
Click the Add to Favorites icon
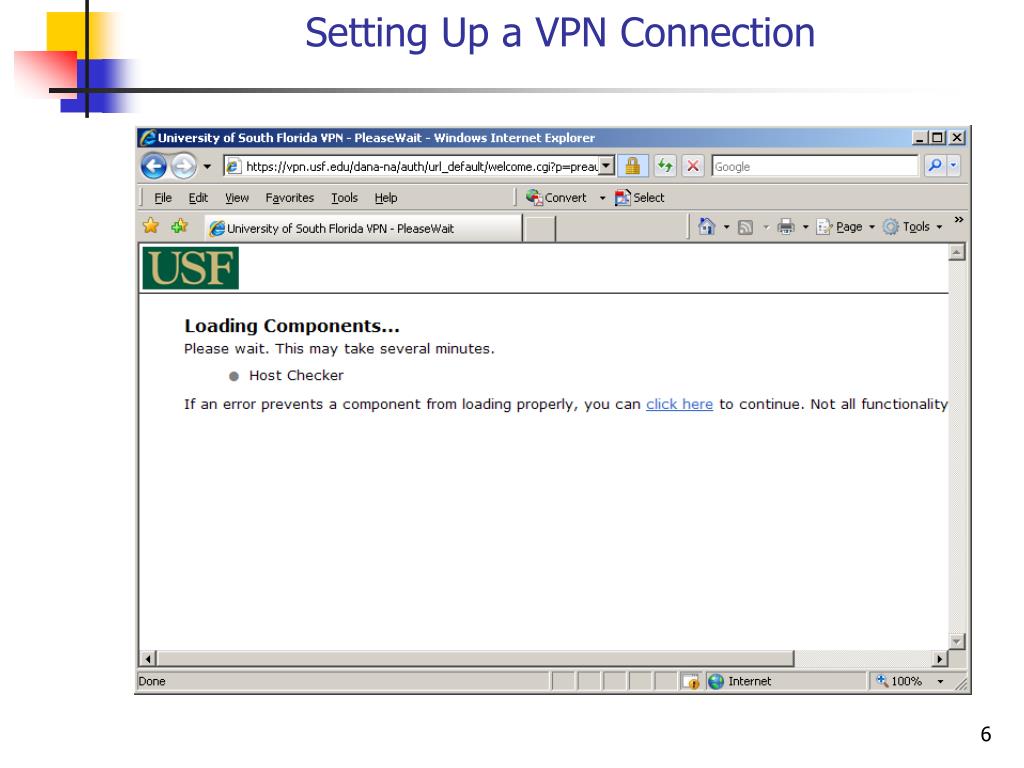point(180,226)
